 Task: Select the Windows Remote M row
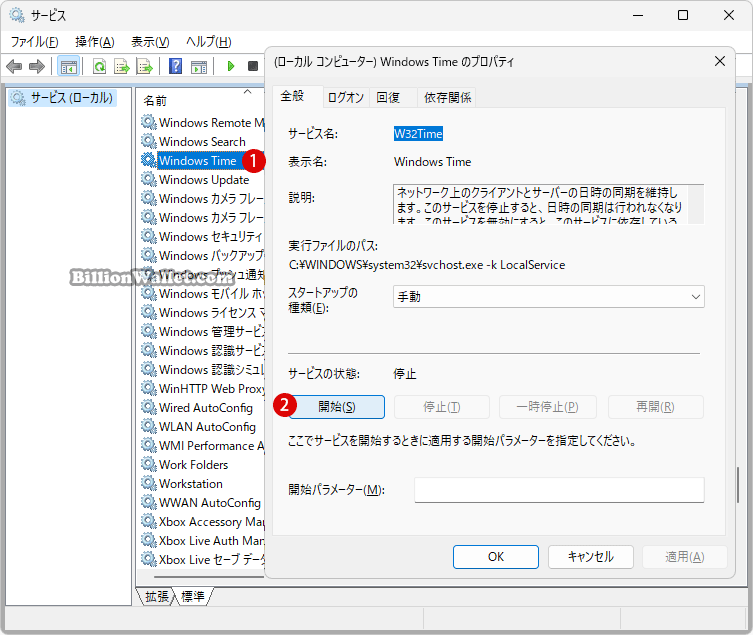tap(202, 122)
